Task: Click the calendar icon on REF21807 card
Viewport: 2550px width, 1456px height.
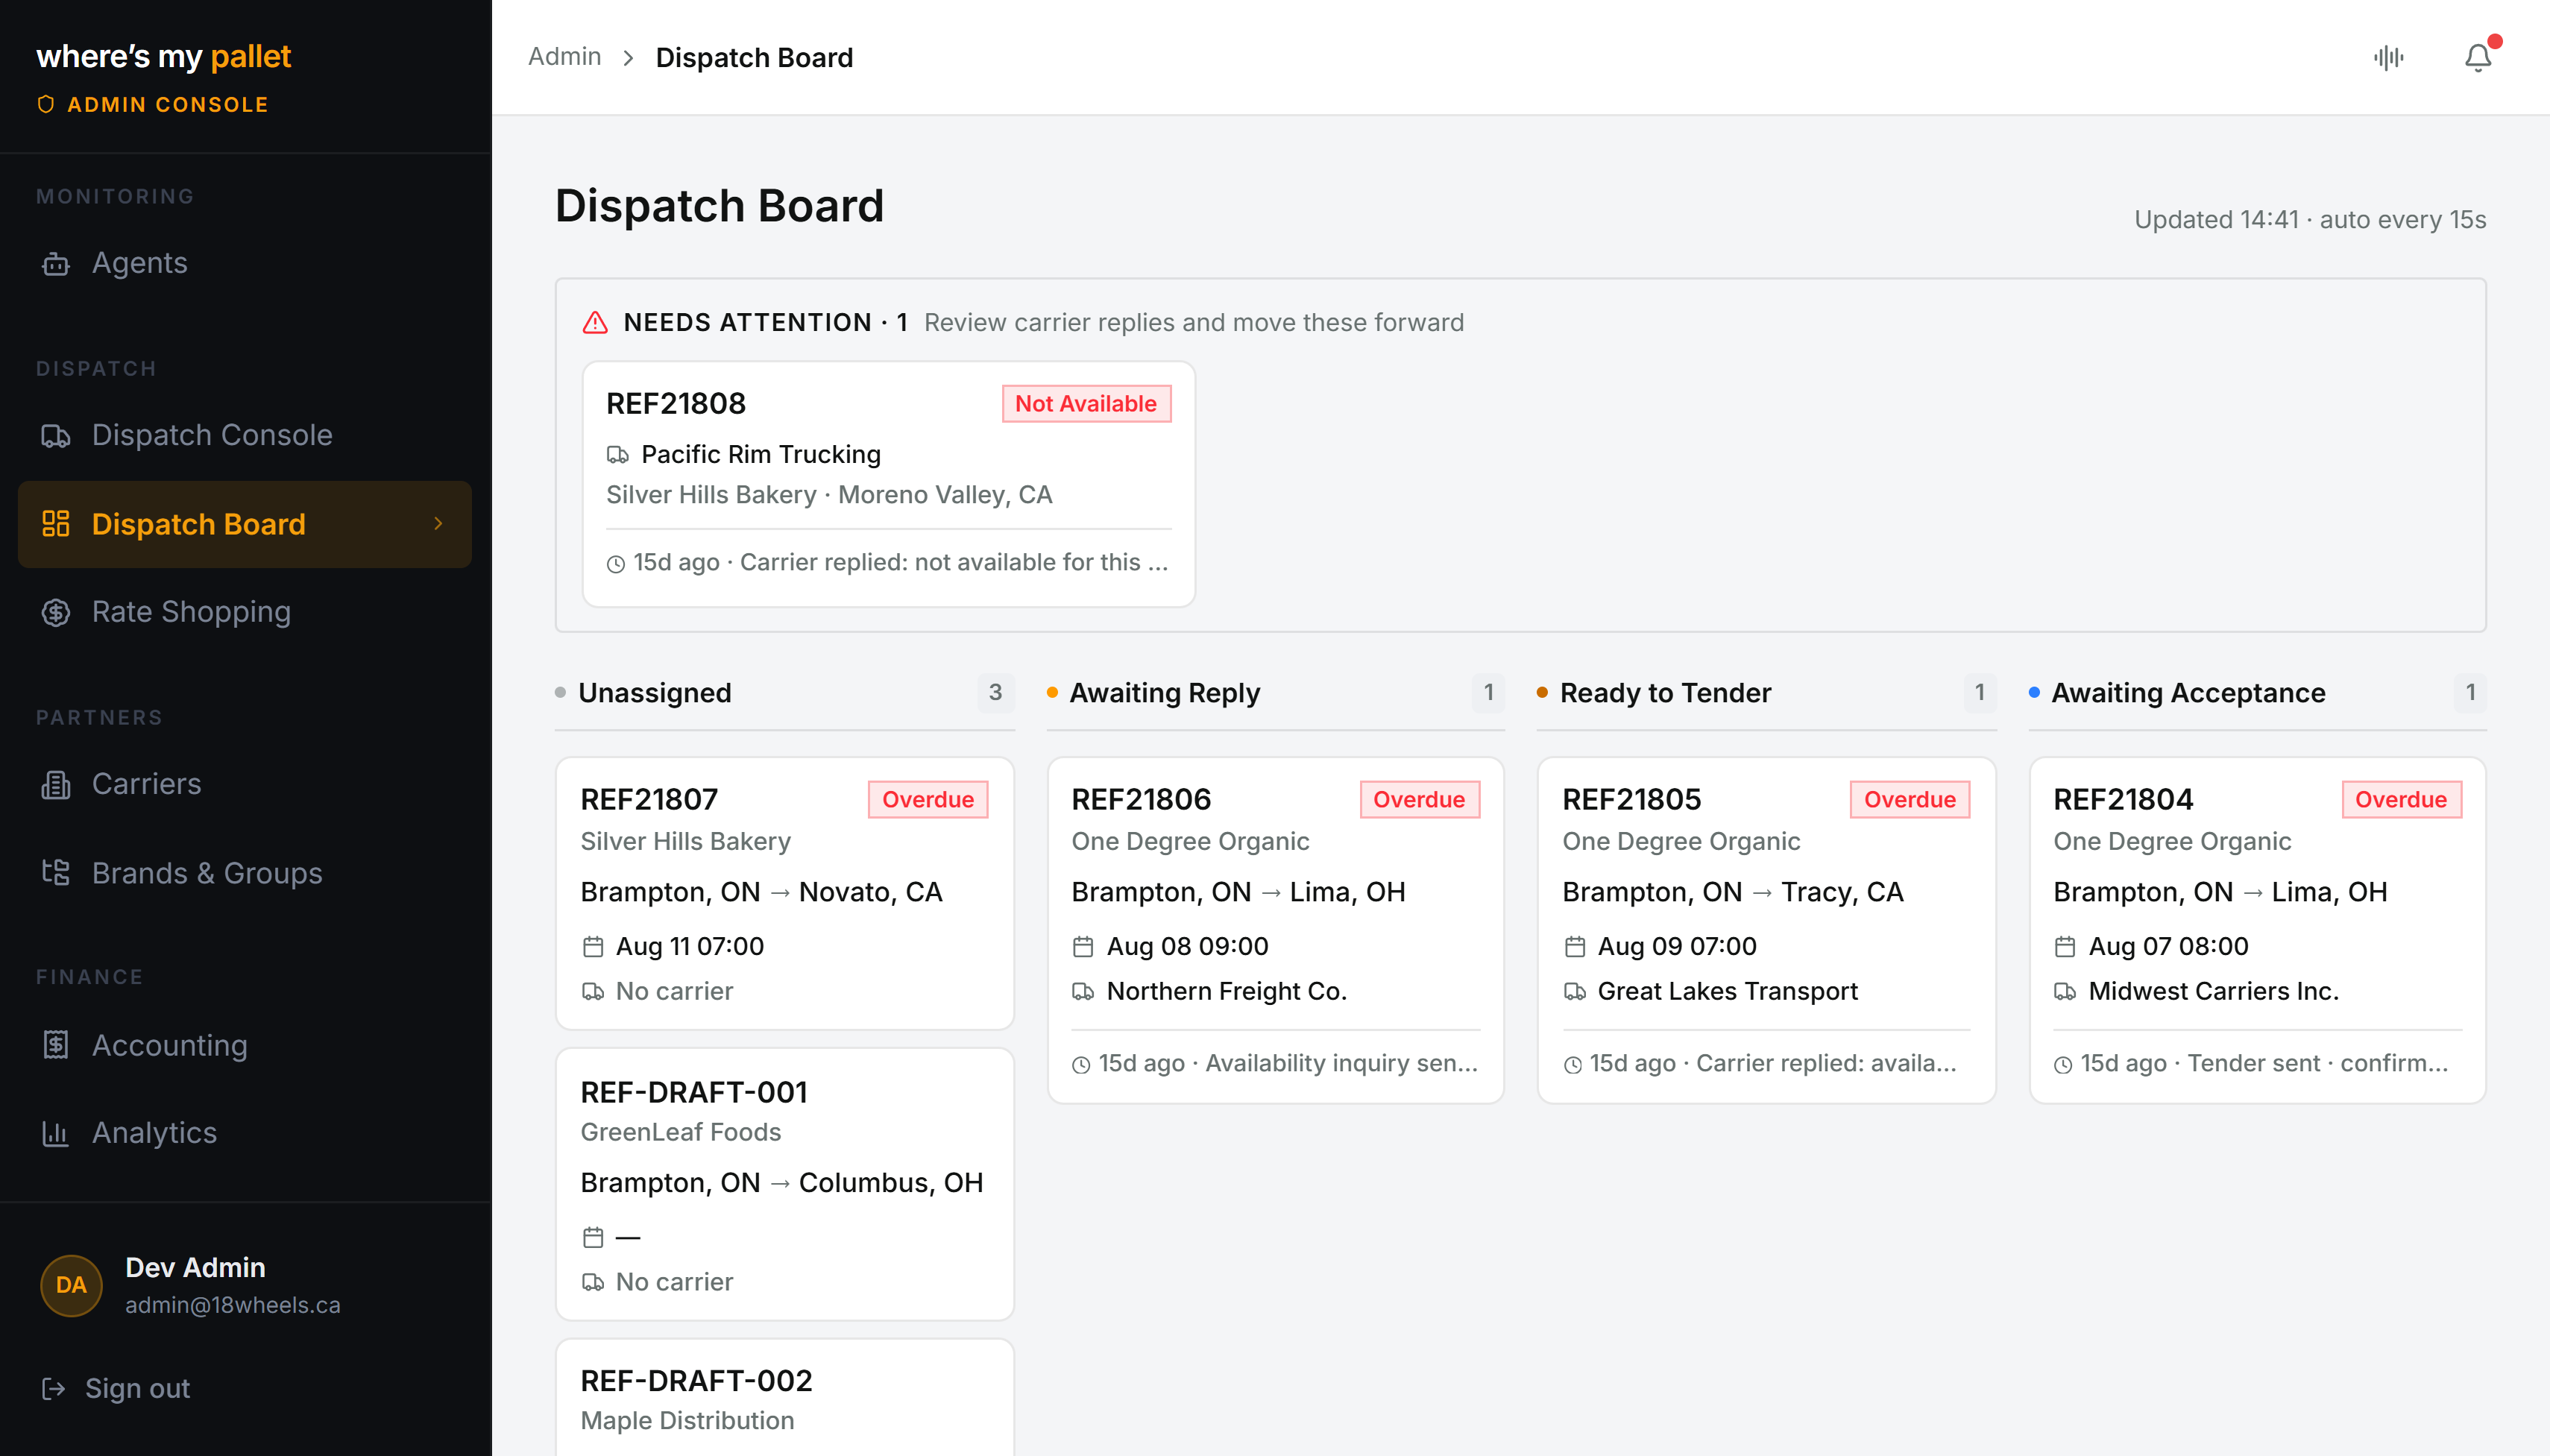Action: click(593, 947)
